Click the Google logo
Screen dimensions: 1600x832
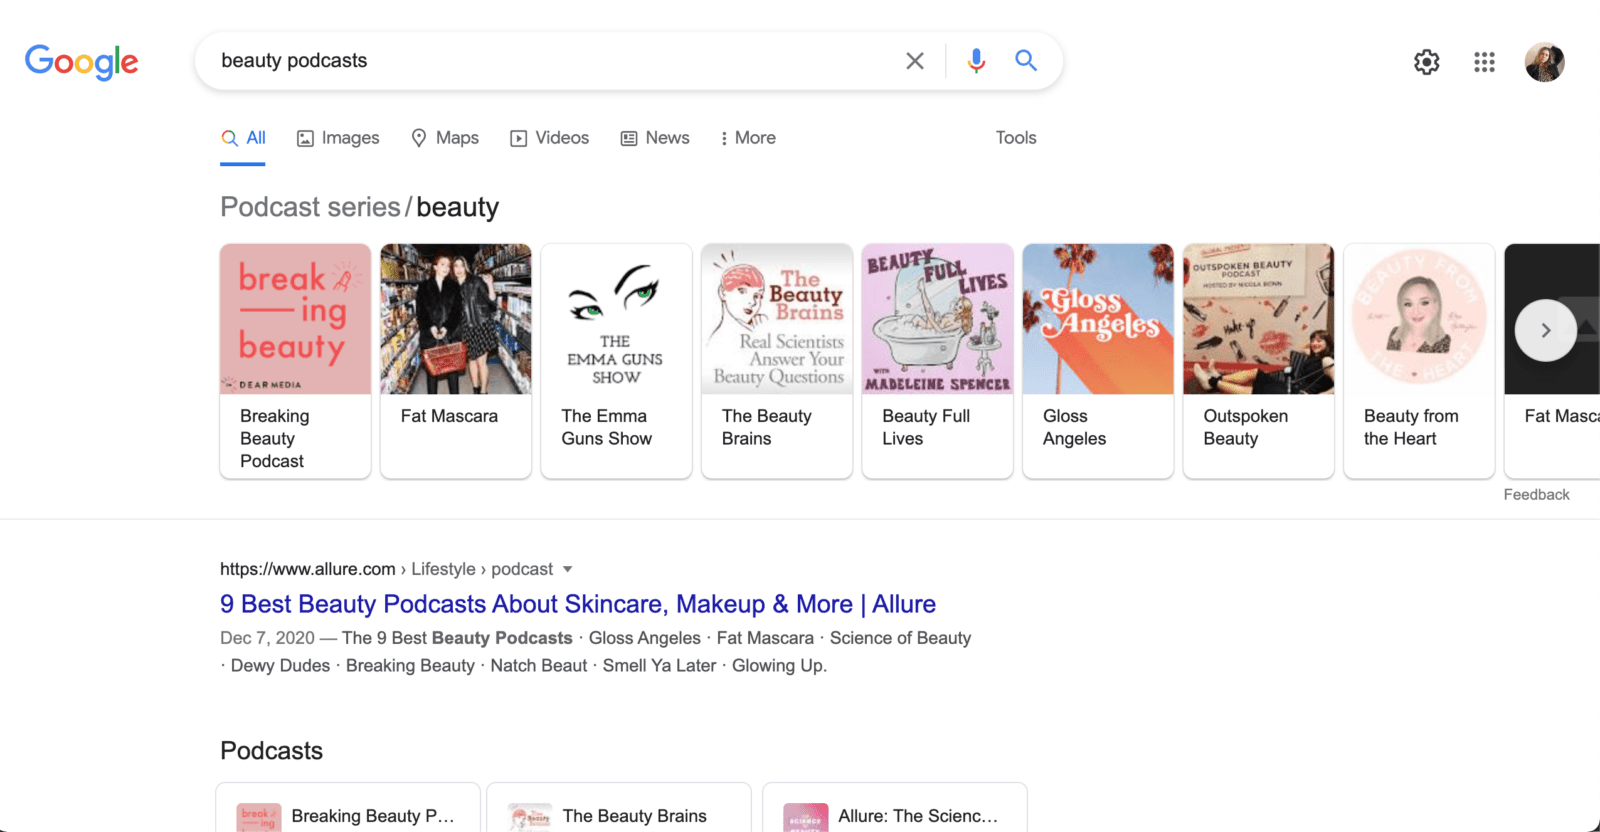82,62
